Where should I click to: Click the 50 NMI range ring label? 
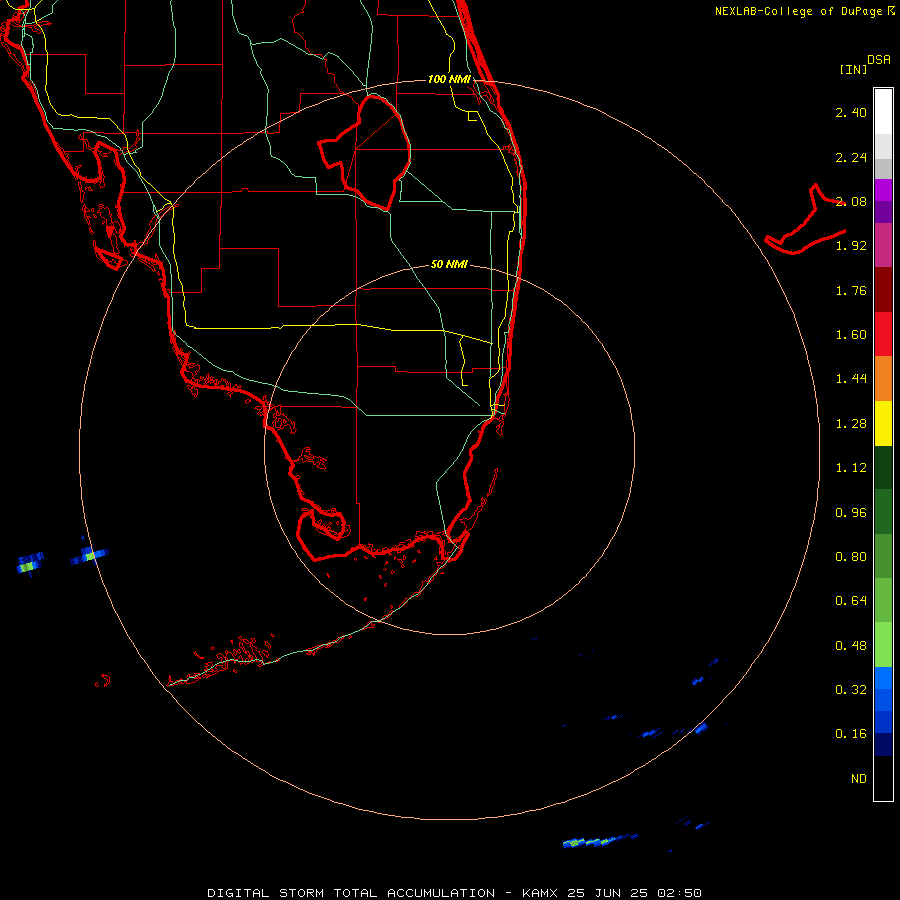pyautogui.click(x=449, y=264)
